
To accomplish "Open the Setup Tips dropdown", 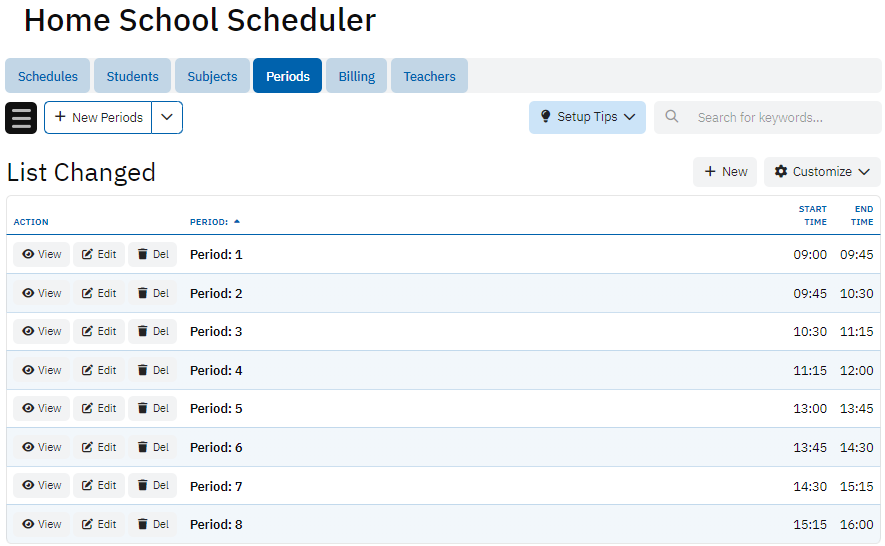I will (x=587, y=118).
